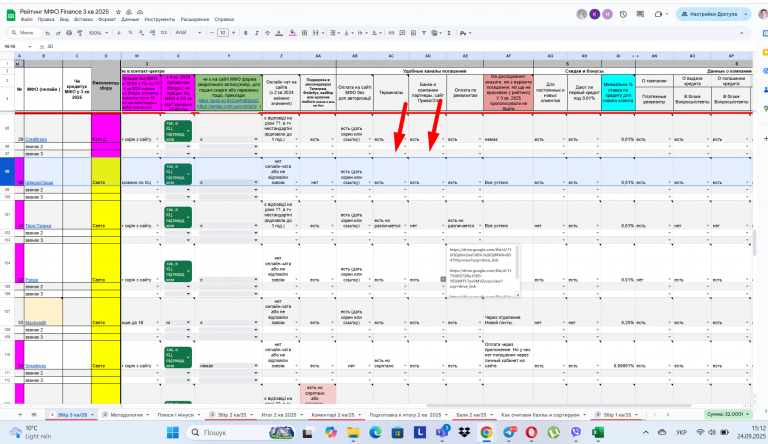Open the Creditkasa link in row 29
The image size is (768, 444).
click(x=36, y=139)
